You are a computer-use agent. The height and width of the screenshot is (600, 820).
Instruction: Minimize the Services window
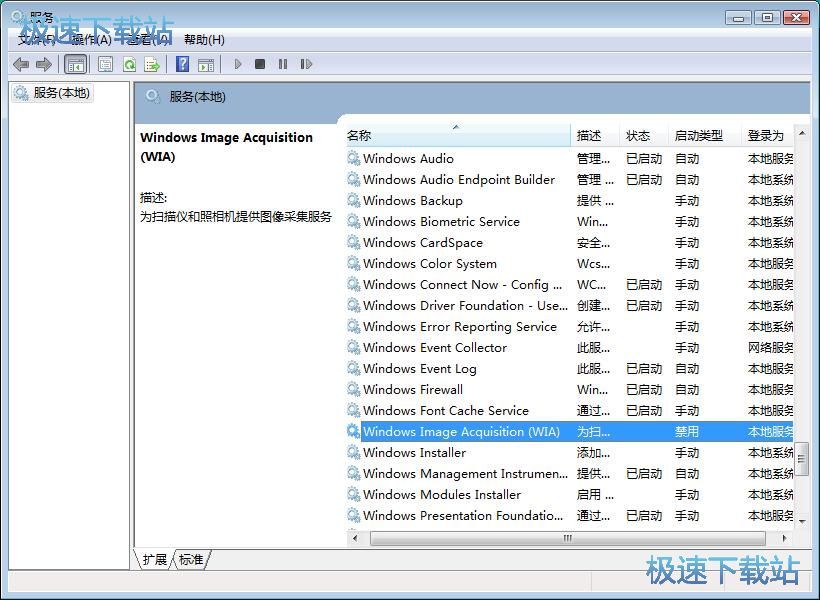click(x=739, y=18)
